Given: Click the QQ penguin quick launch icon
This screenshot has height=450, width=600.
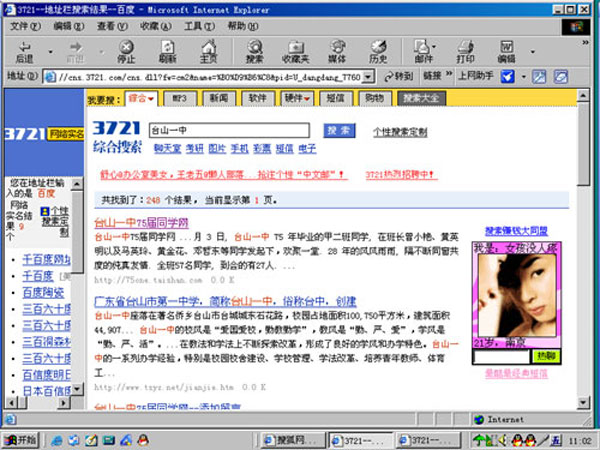Looking at the screenshot, I should click(x=143, y=440).
